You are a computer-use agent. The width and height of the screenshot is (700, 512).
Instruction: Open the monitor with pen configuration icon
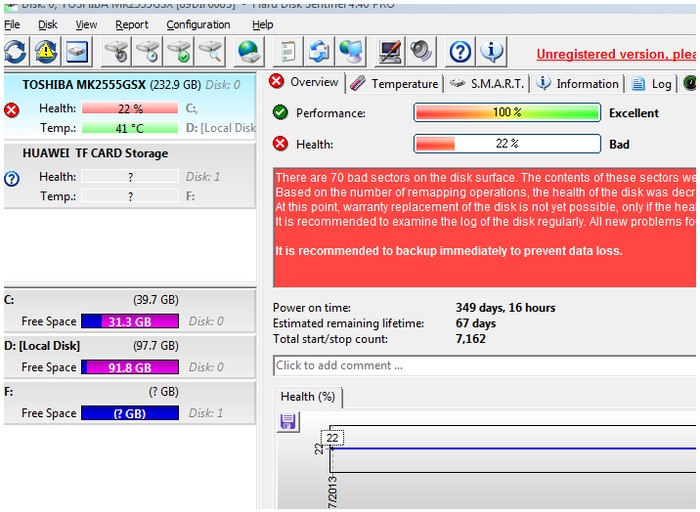(390, 52)
